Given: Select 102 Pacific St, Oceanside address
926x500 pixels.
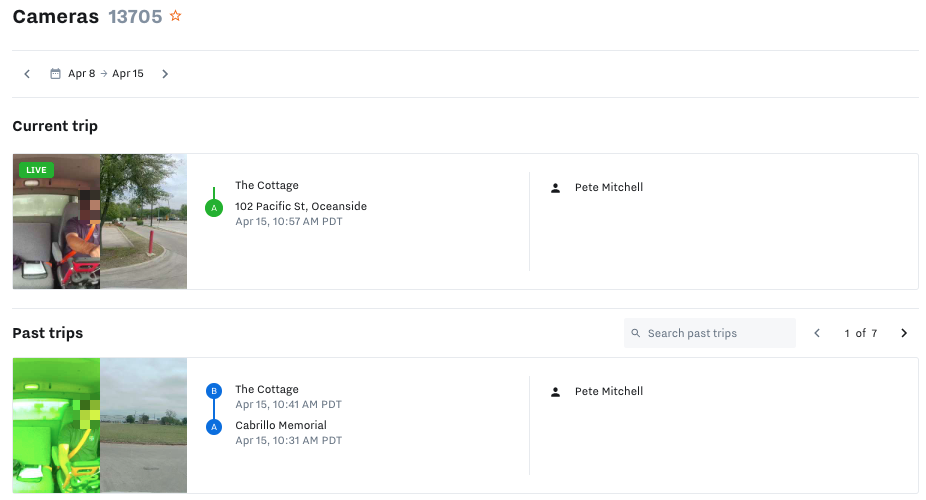Looking at the screenshot, I should [x=300, y=207].
